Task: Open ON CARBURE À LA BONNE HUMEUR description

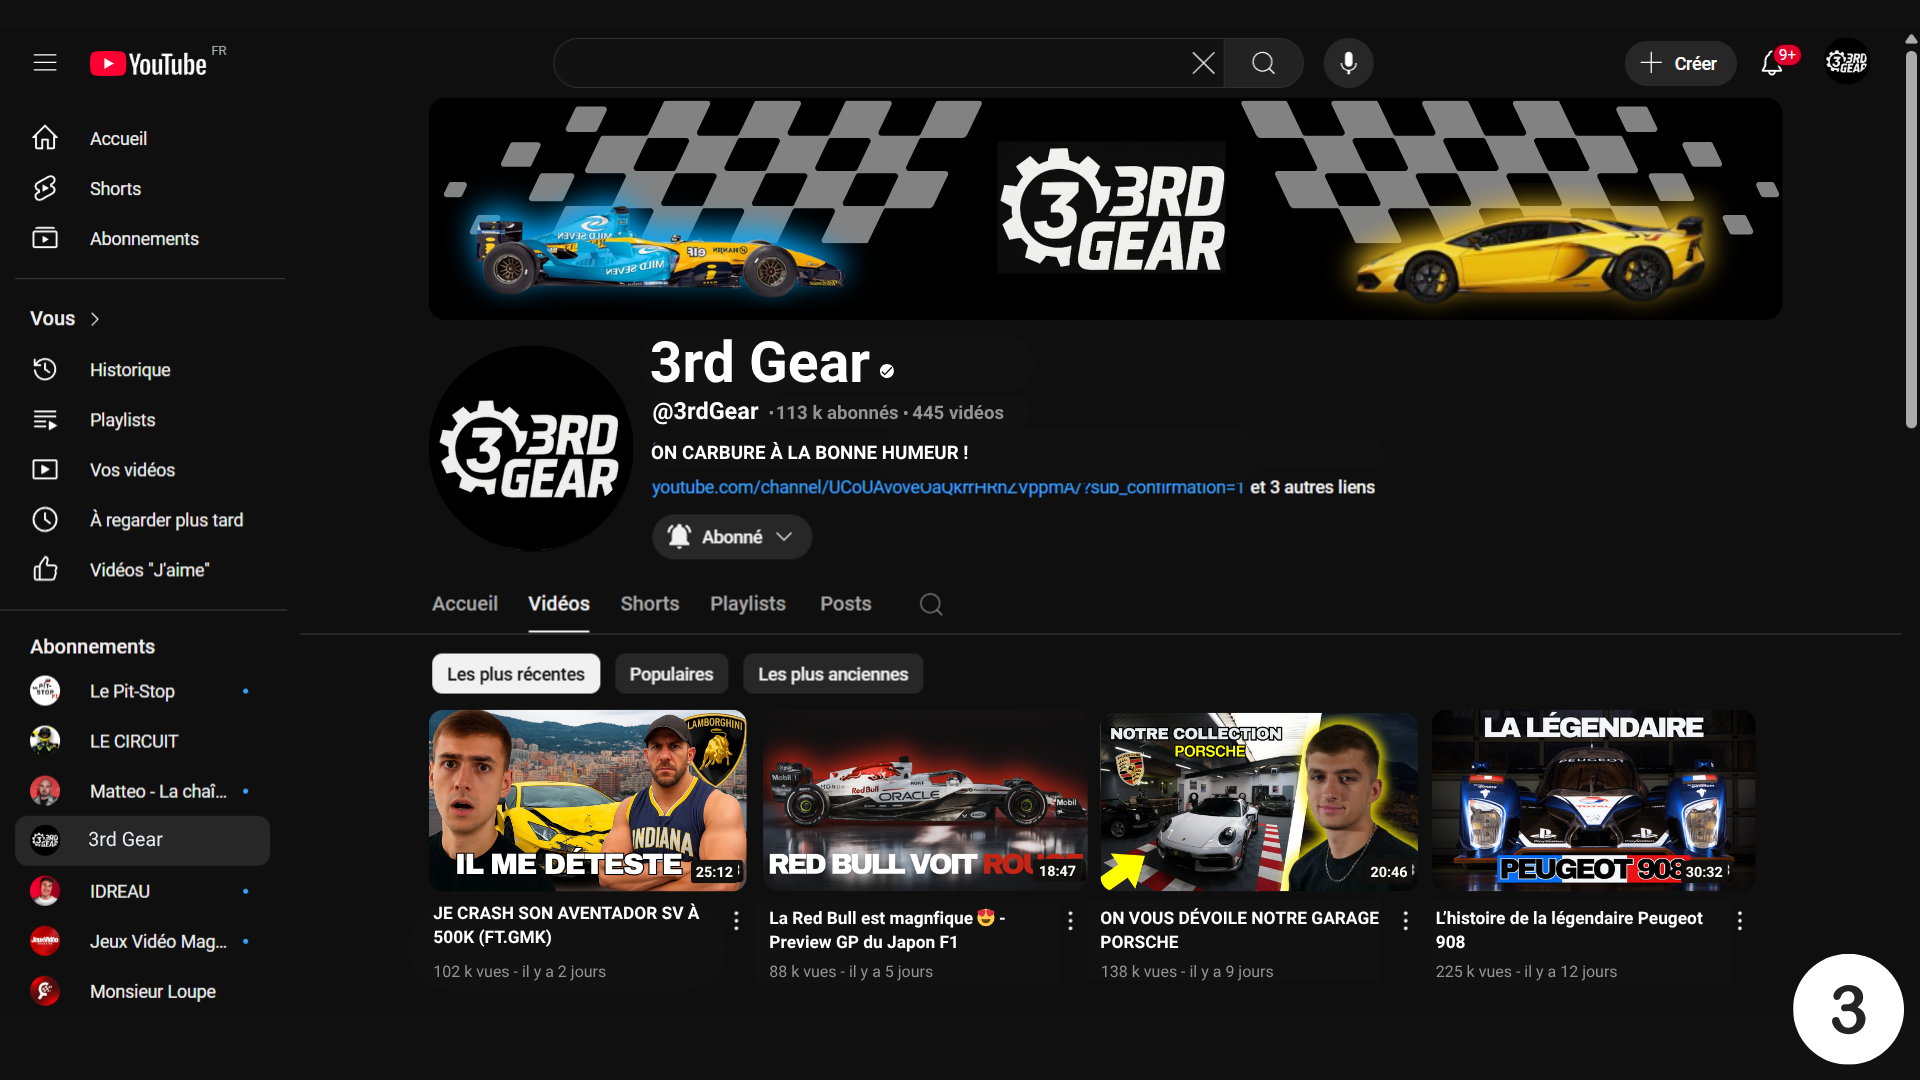Action: [x=809, y=453]
